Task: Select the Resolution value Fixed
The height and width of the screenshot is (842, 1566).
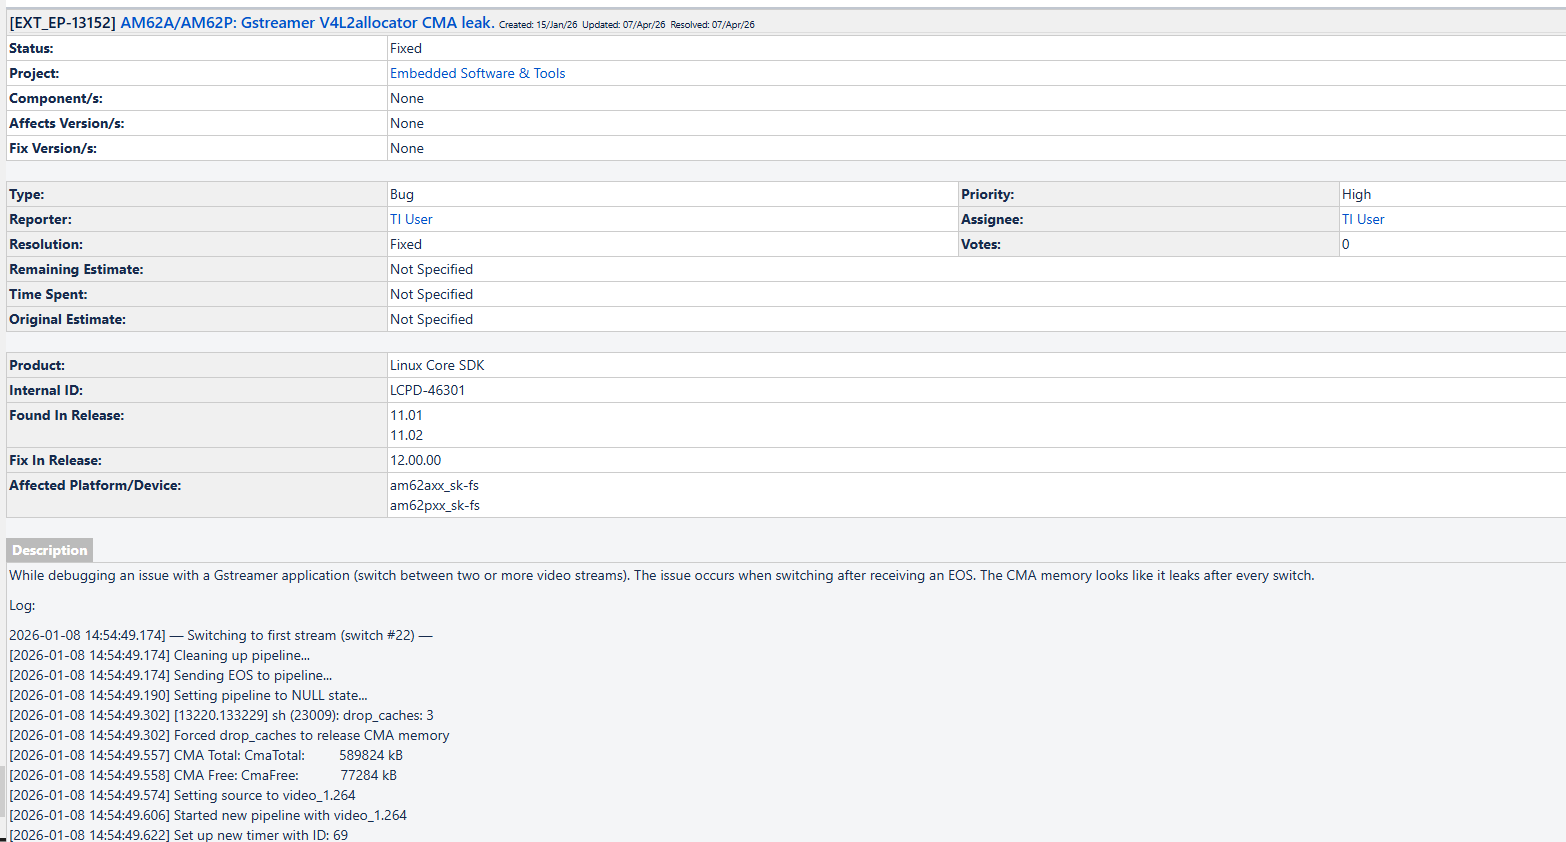Action: click(406, 244)
